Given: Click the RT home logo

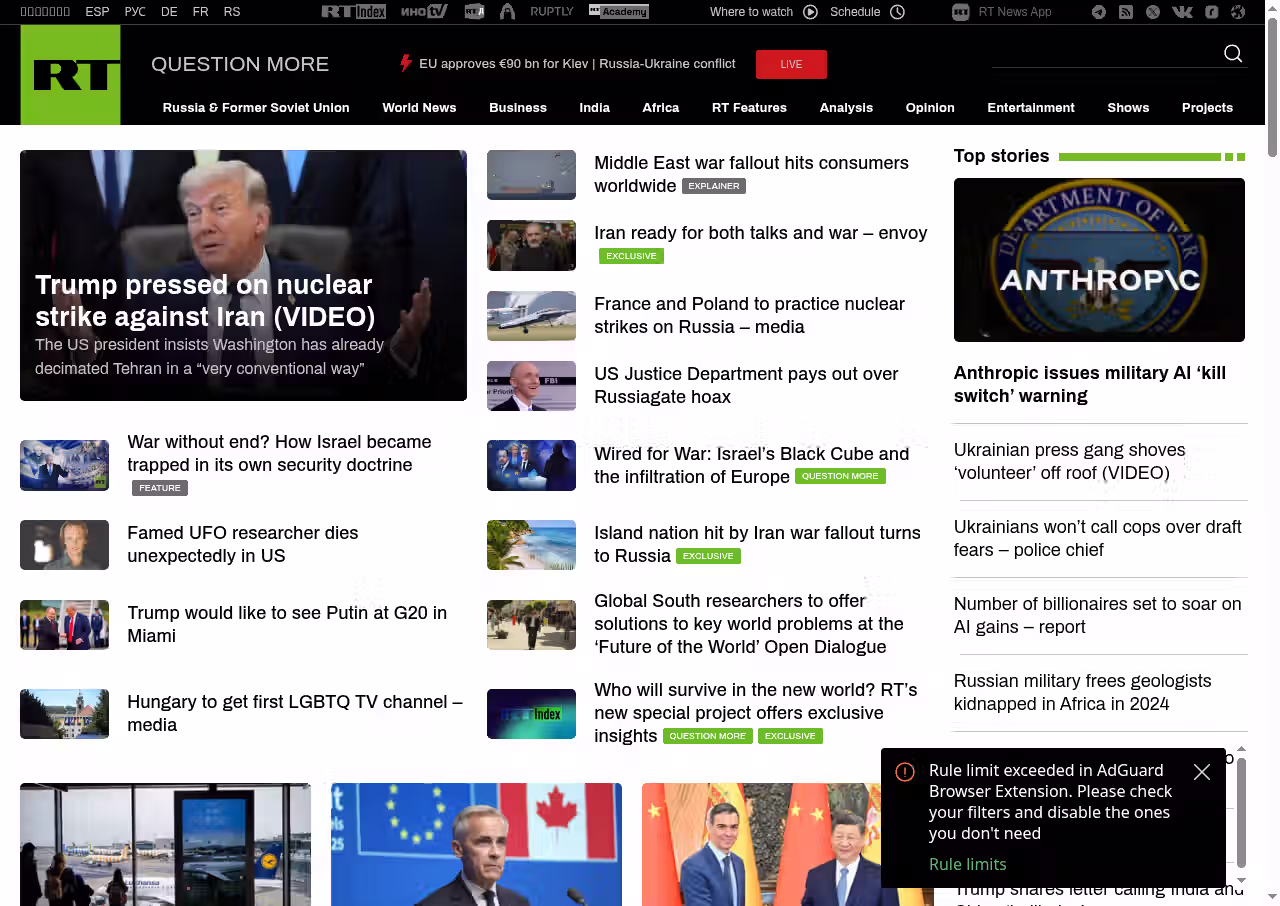Looking at the screenshot, I should (70, 75).
